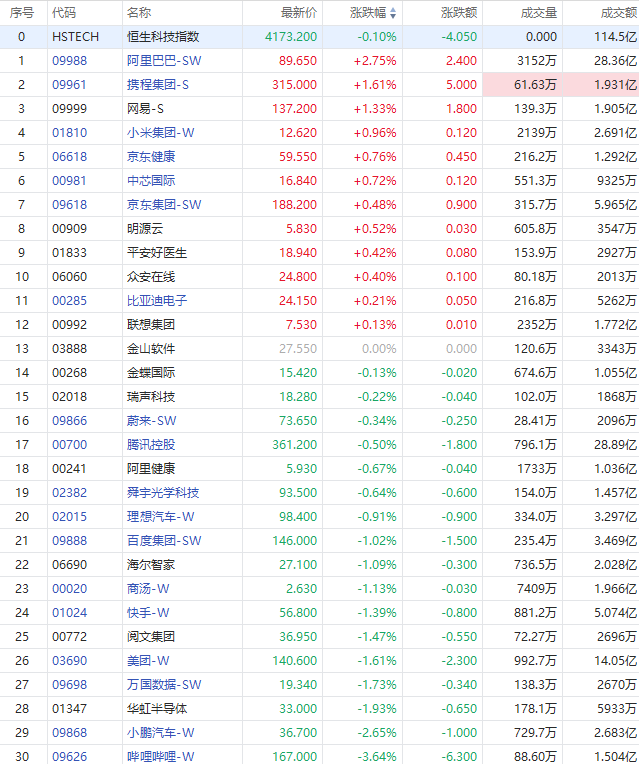The height and width of the screenshot is (764, 639).
Task: Select the 华虹半导体 stock name
Action: [157, 708]
